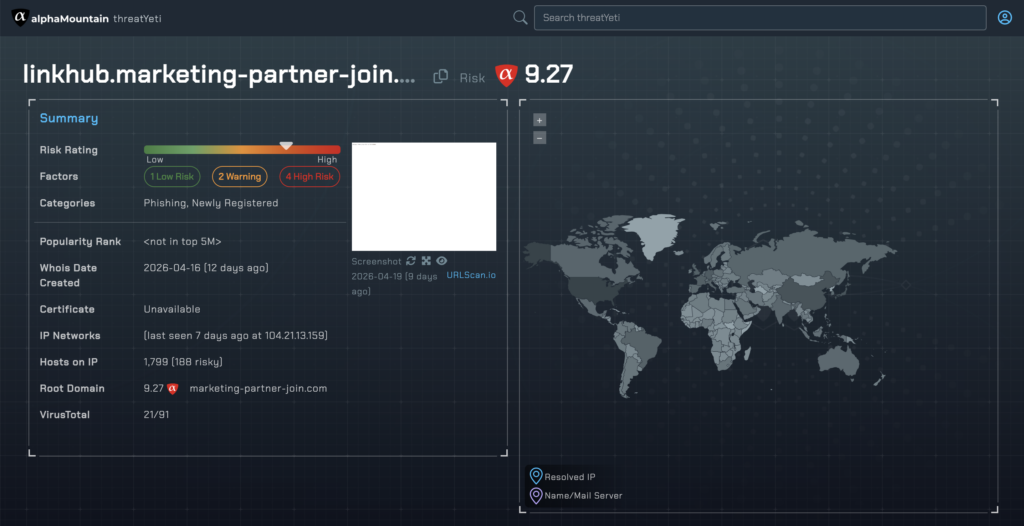Viewport: 1024px width, 526px height.
Task: Click the red risk shield beside 9.27
Action: click(505, 76)
